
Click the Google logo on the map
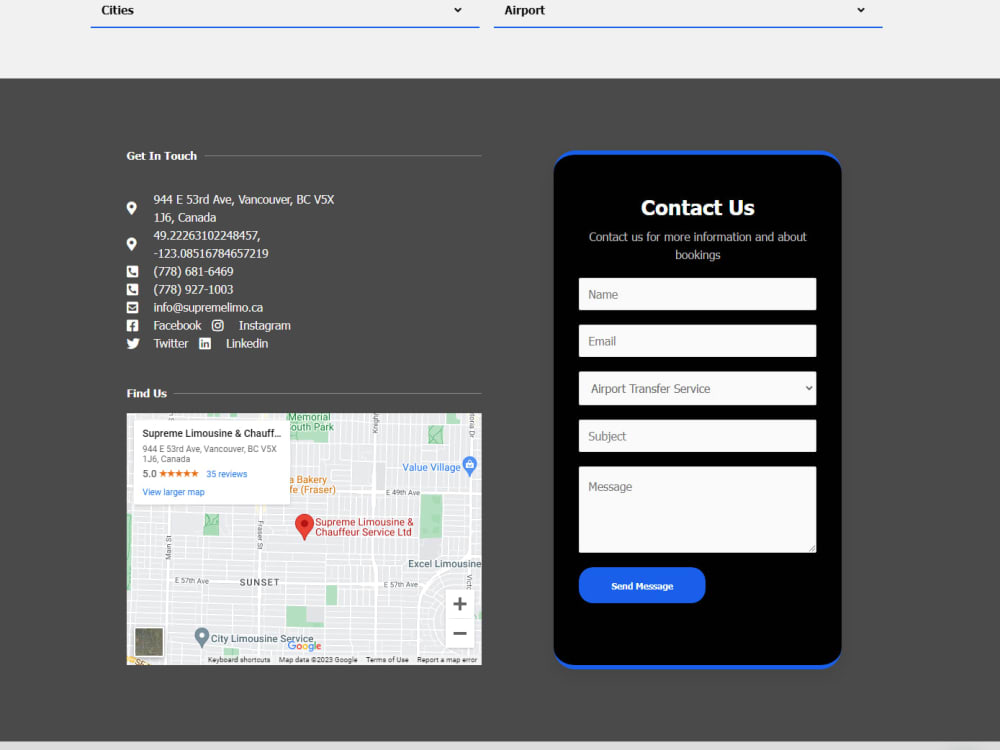click(304, 646)
